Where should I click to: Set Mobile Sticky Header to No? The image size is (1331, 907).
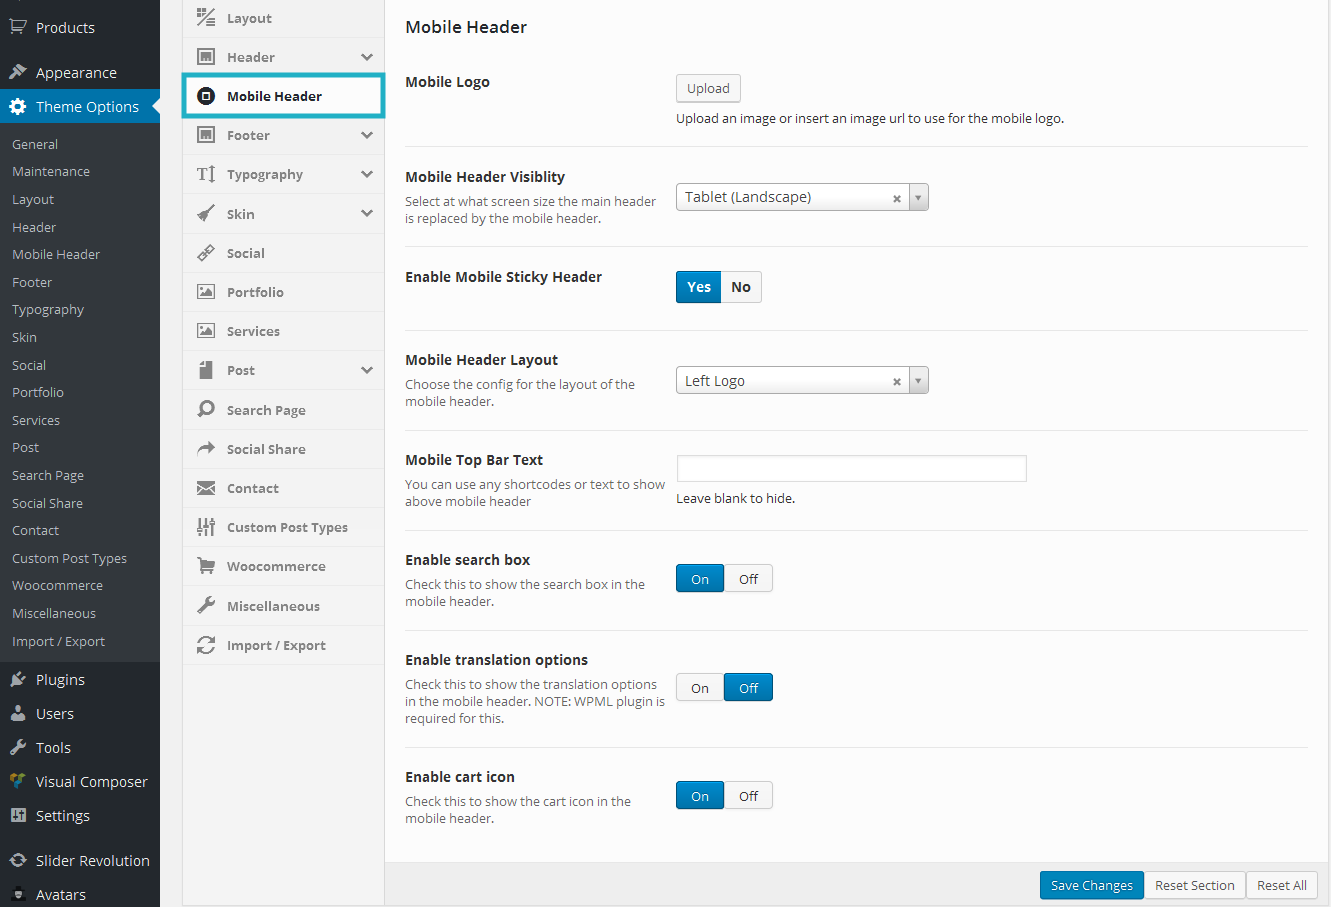[741, 287]
